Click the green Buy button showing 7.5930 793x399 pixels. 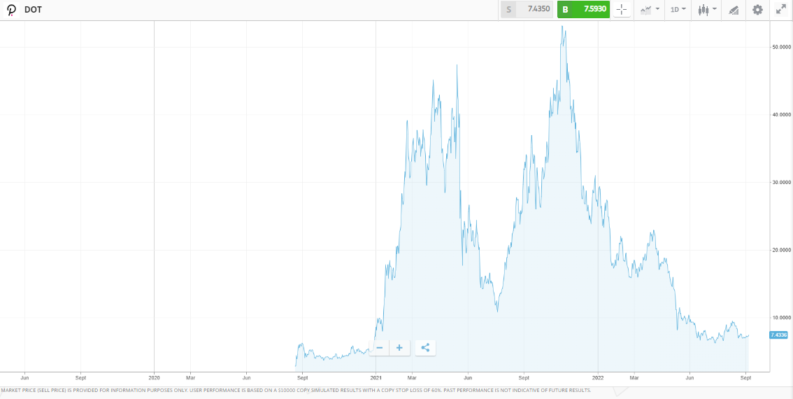click(584, 9)
